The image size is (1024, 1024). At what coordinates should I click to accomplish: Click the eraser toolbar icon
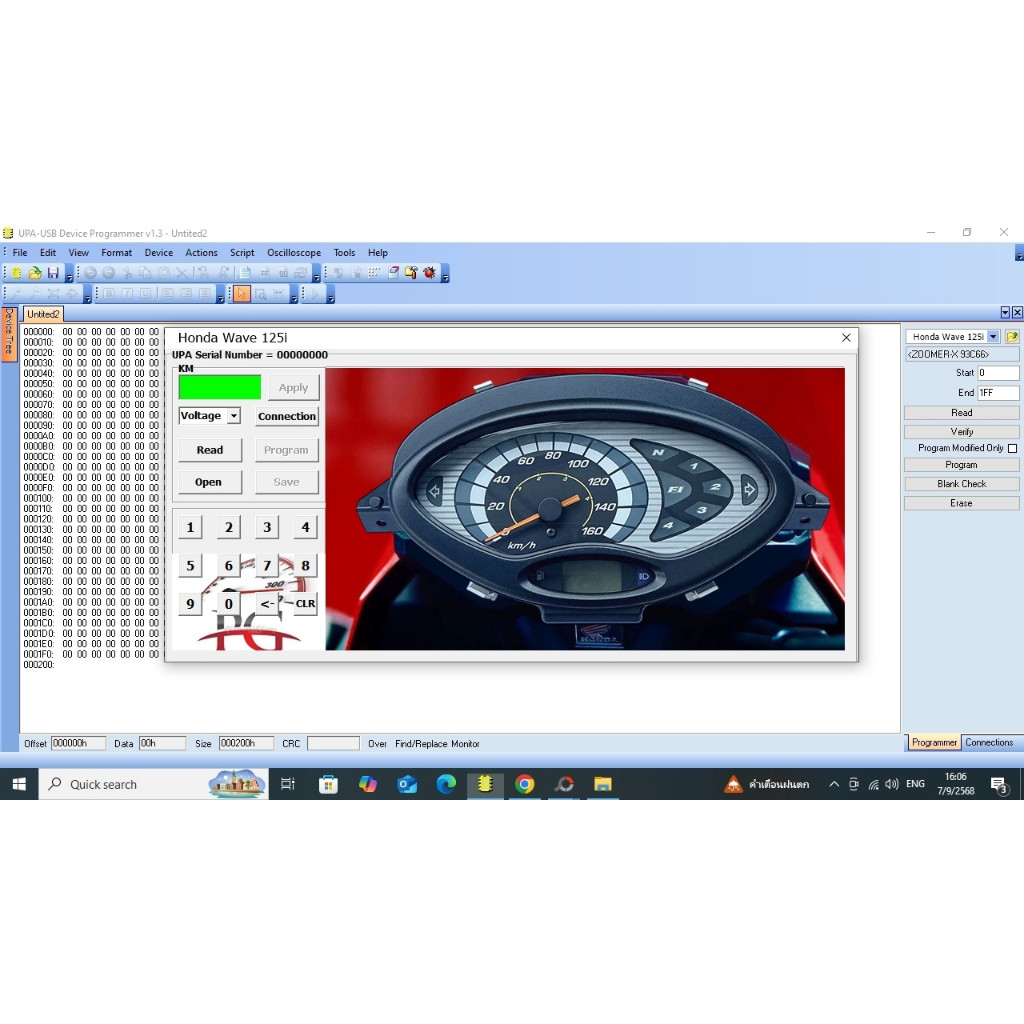pyautogui.click(x=393, y=273)
